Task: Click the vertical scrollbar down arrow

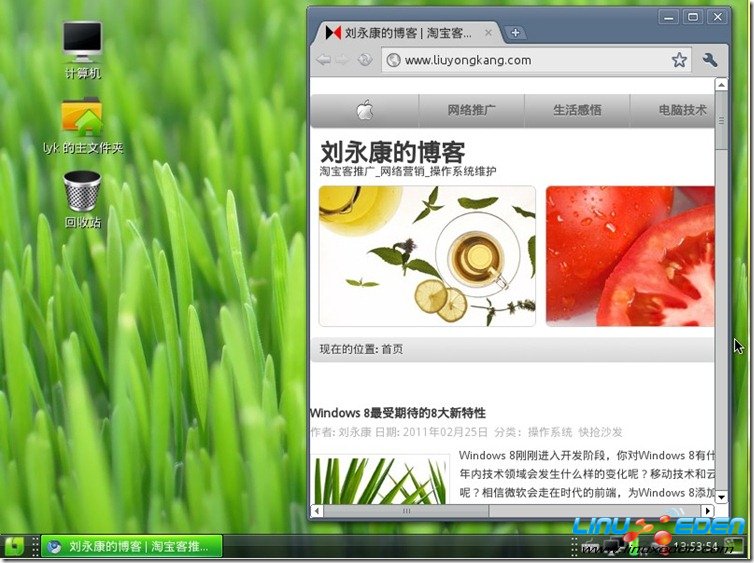Action: click(721, 497)
